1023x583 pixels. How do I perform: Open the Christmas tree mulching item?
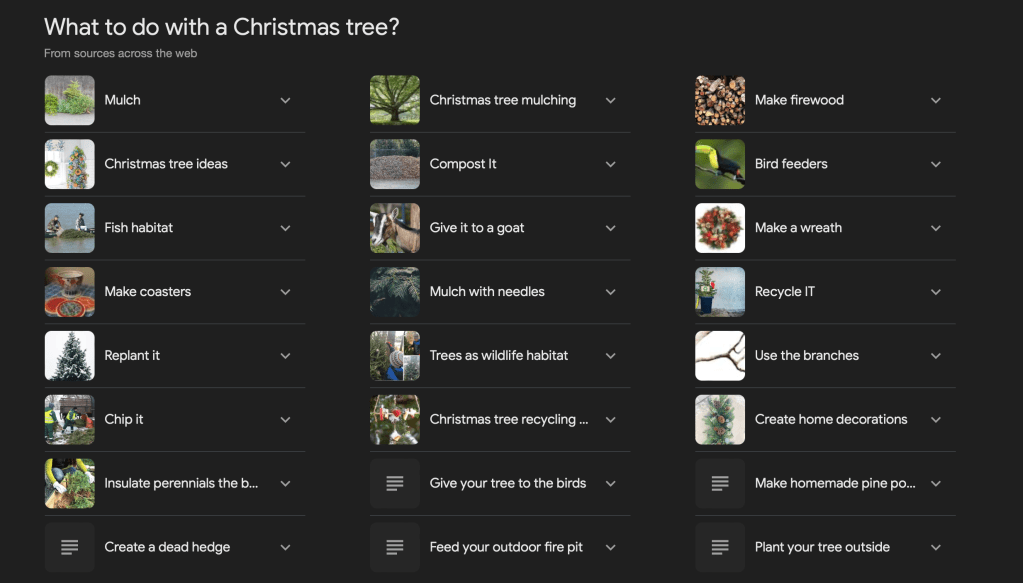[503, 100]
